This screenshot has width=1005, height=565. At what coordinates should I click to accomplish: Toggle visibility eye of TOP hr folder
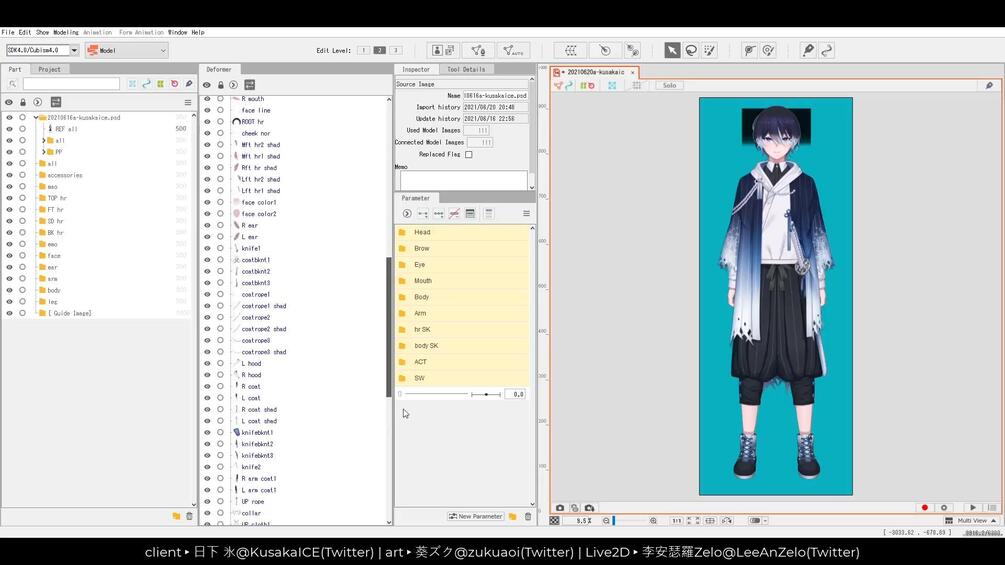[x=9, y=198]
